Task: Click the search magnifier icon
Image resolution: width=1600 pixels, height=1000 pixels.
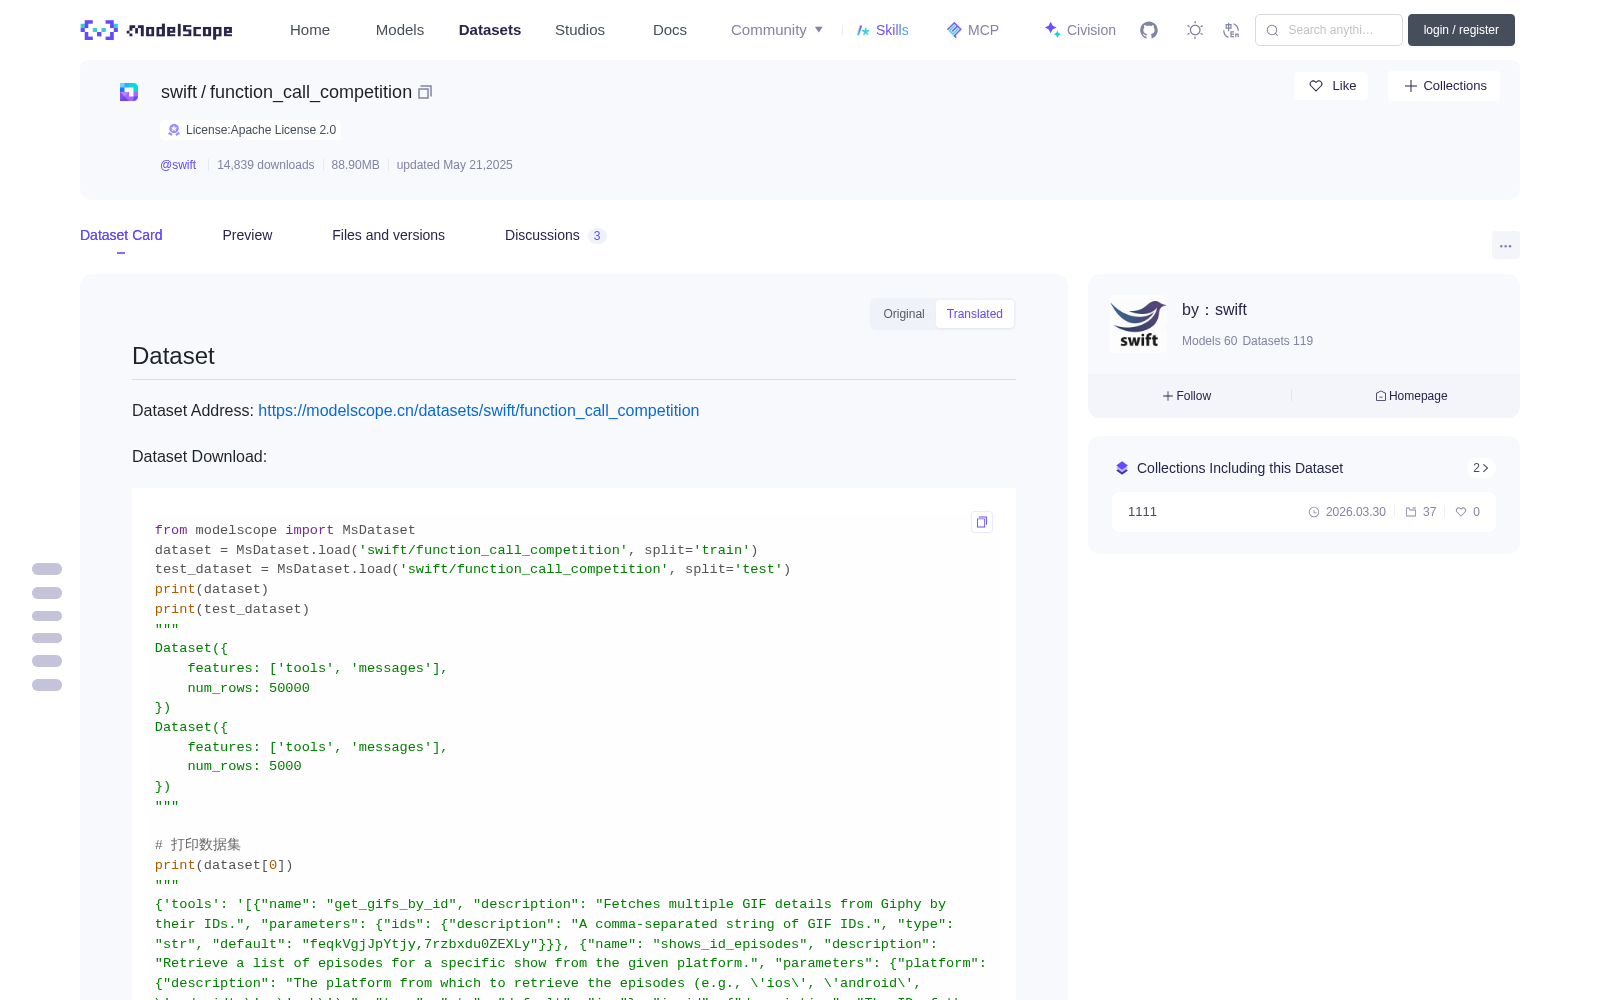Action: click(1272, 30)
